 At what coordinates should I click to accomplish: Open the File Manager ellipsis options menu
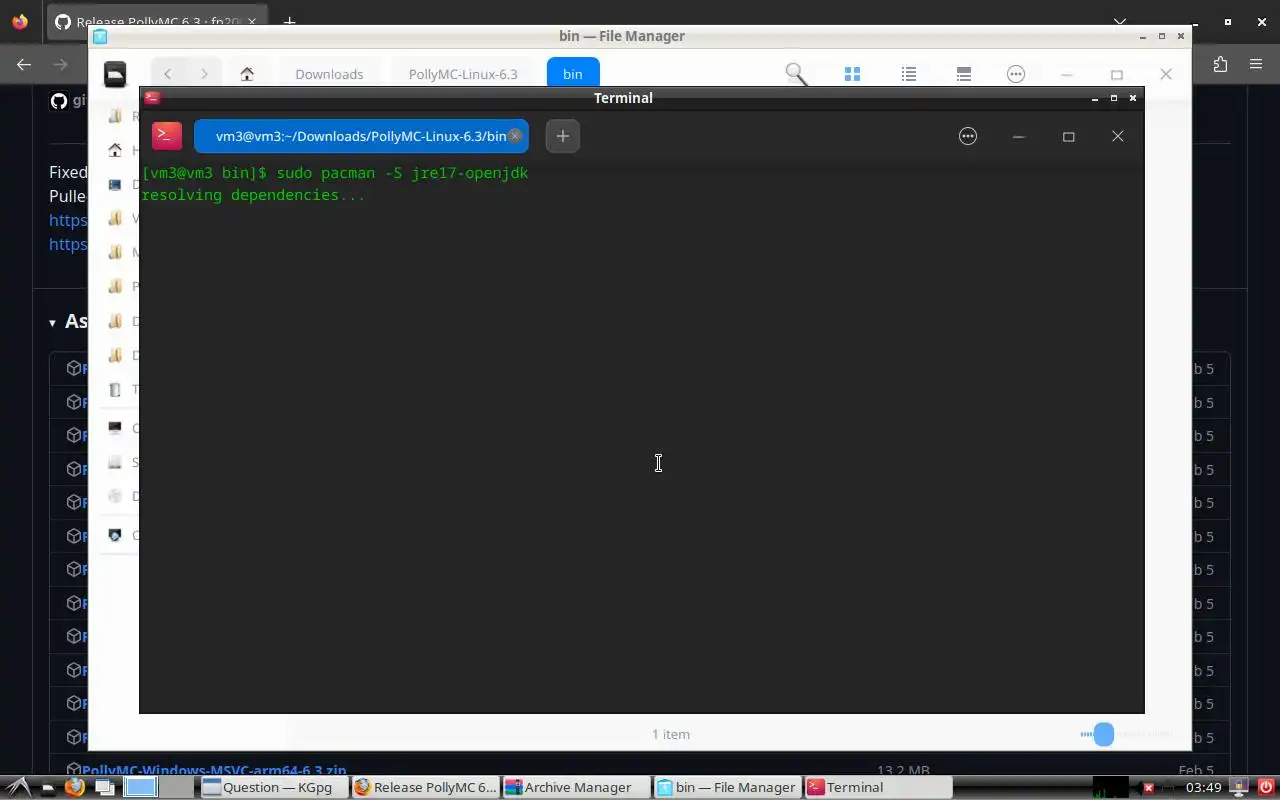1016,74
